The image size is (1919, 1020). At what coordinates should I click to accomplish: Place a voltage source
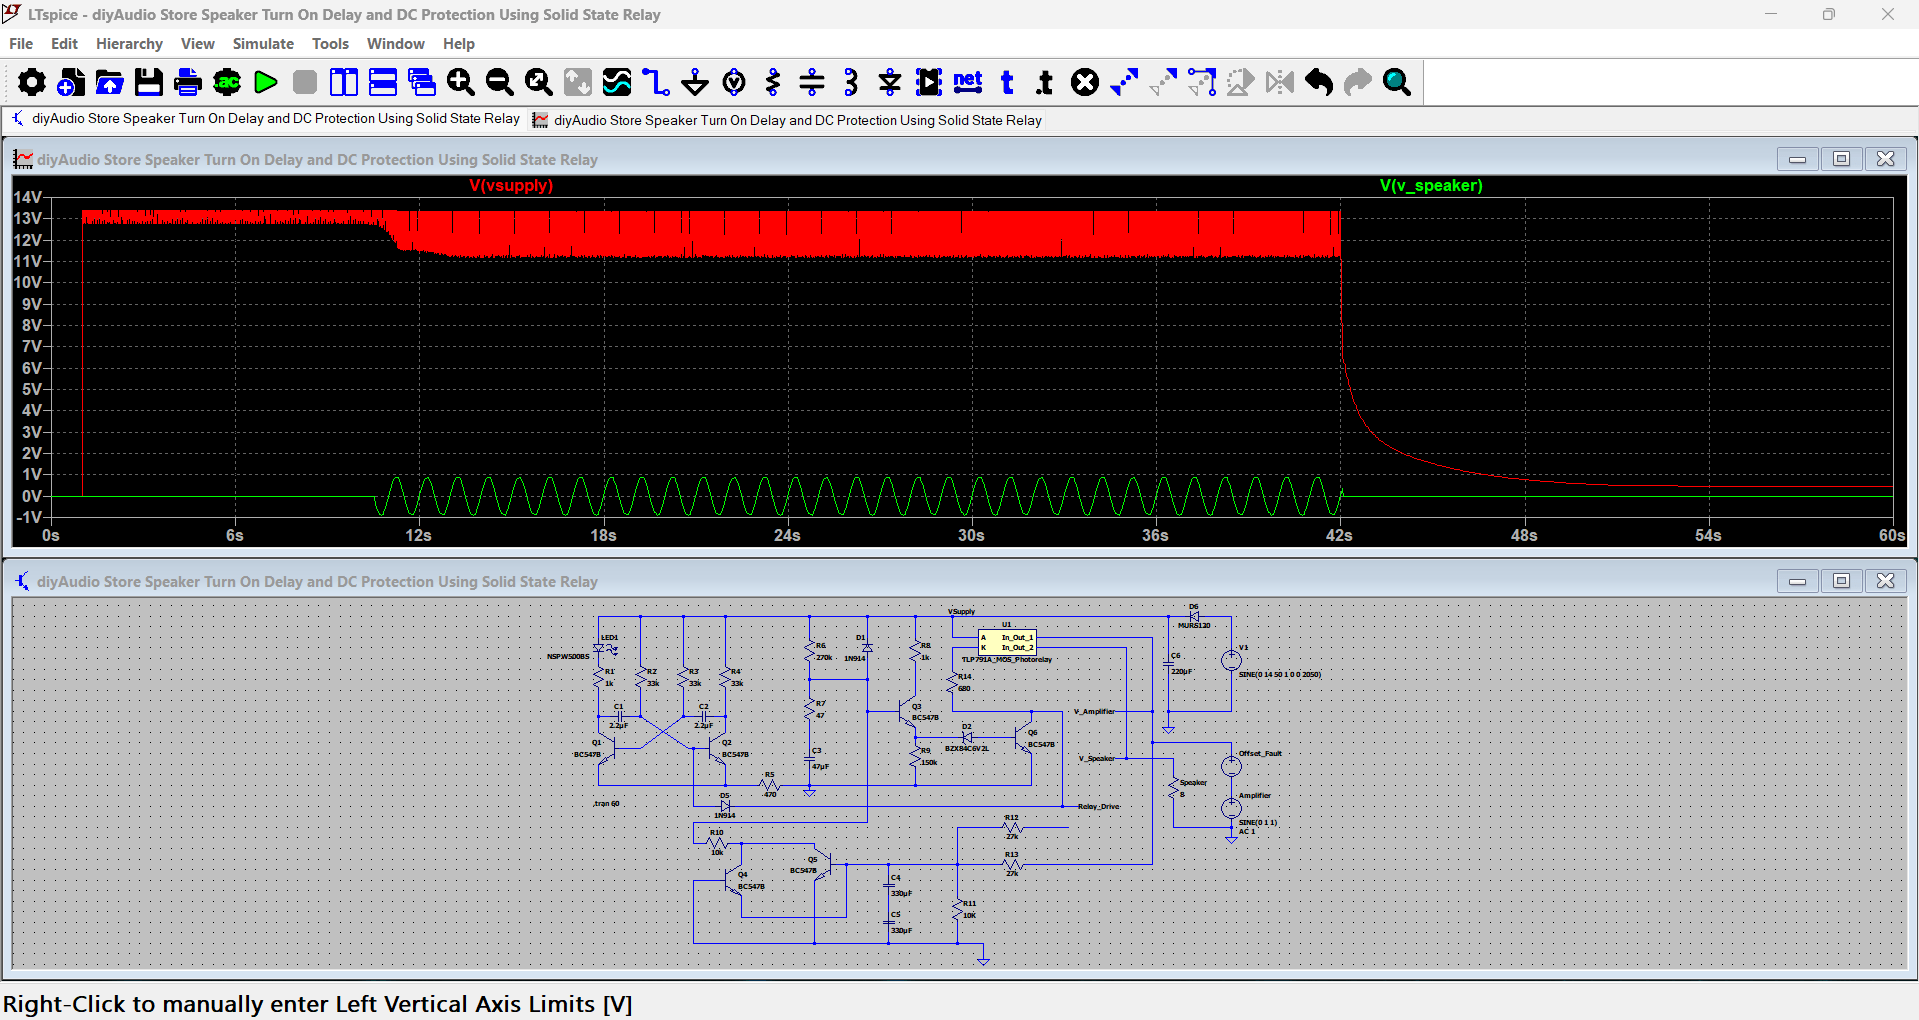click(x=734, y=82)
